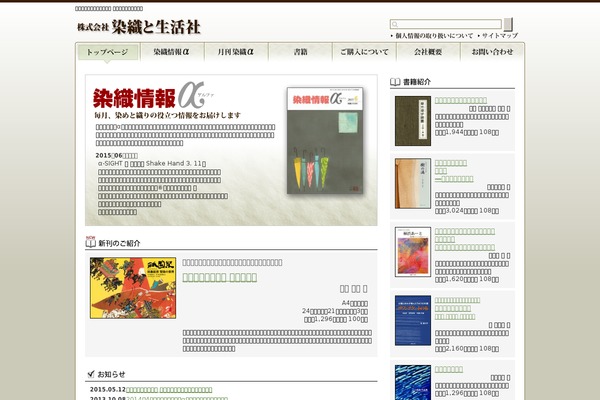
Task: Click the book icon beside 書籍紹介
Action: tap(395, 82)
